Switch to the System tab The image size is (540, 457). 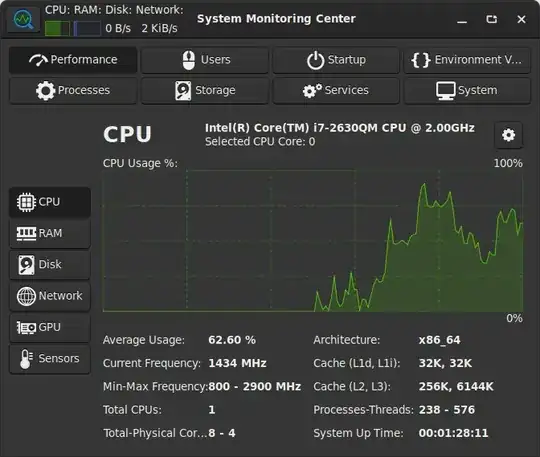[x=467, y=91]
